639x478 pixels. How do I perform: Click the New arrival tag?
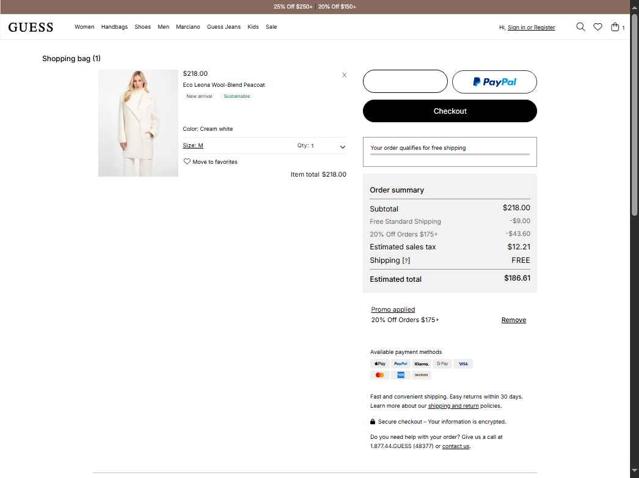tap(199, 96)
